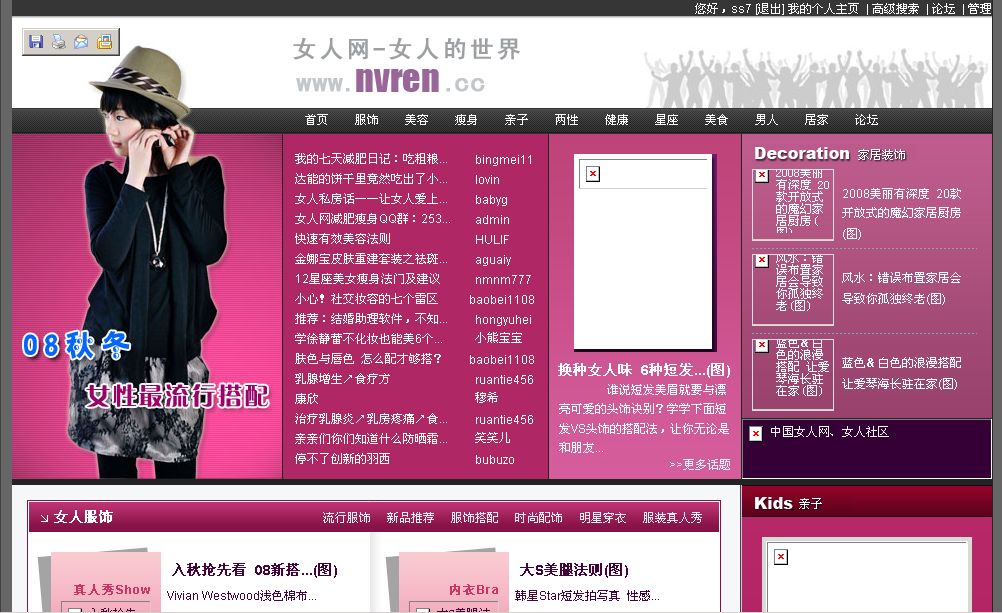Click the send image by email icon
Image resolution: width=1002 pixels, height=613 pixels.
(x=81, y=42)
